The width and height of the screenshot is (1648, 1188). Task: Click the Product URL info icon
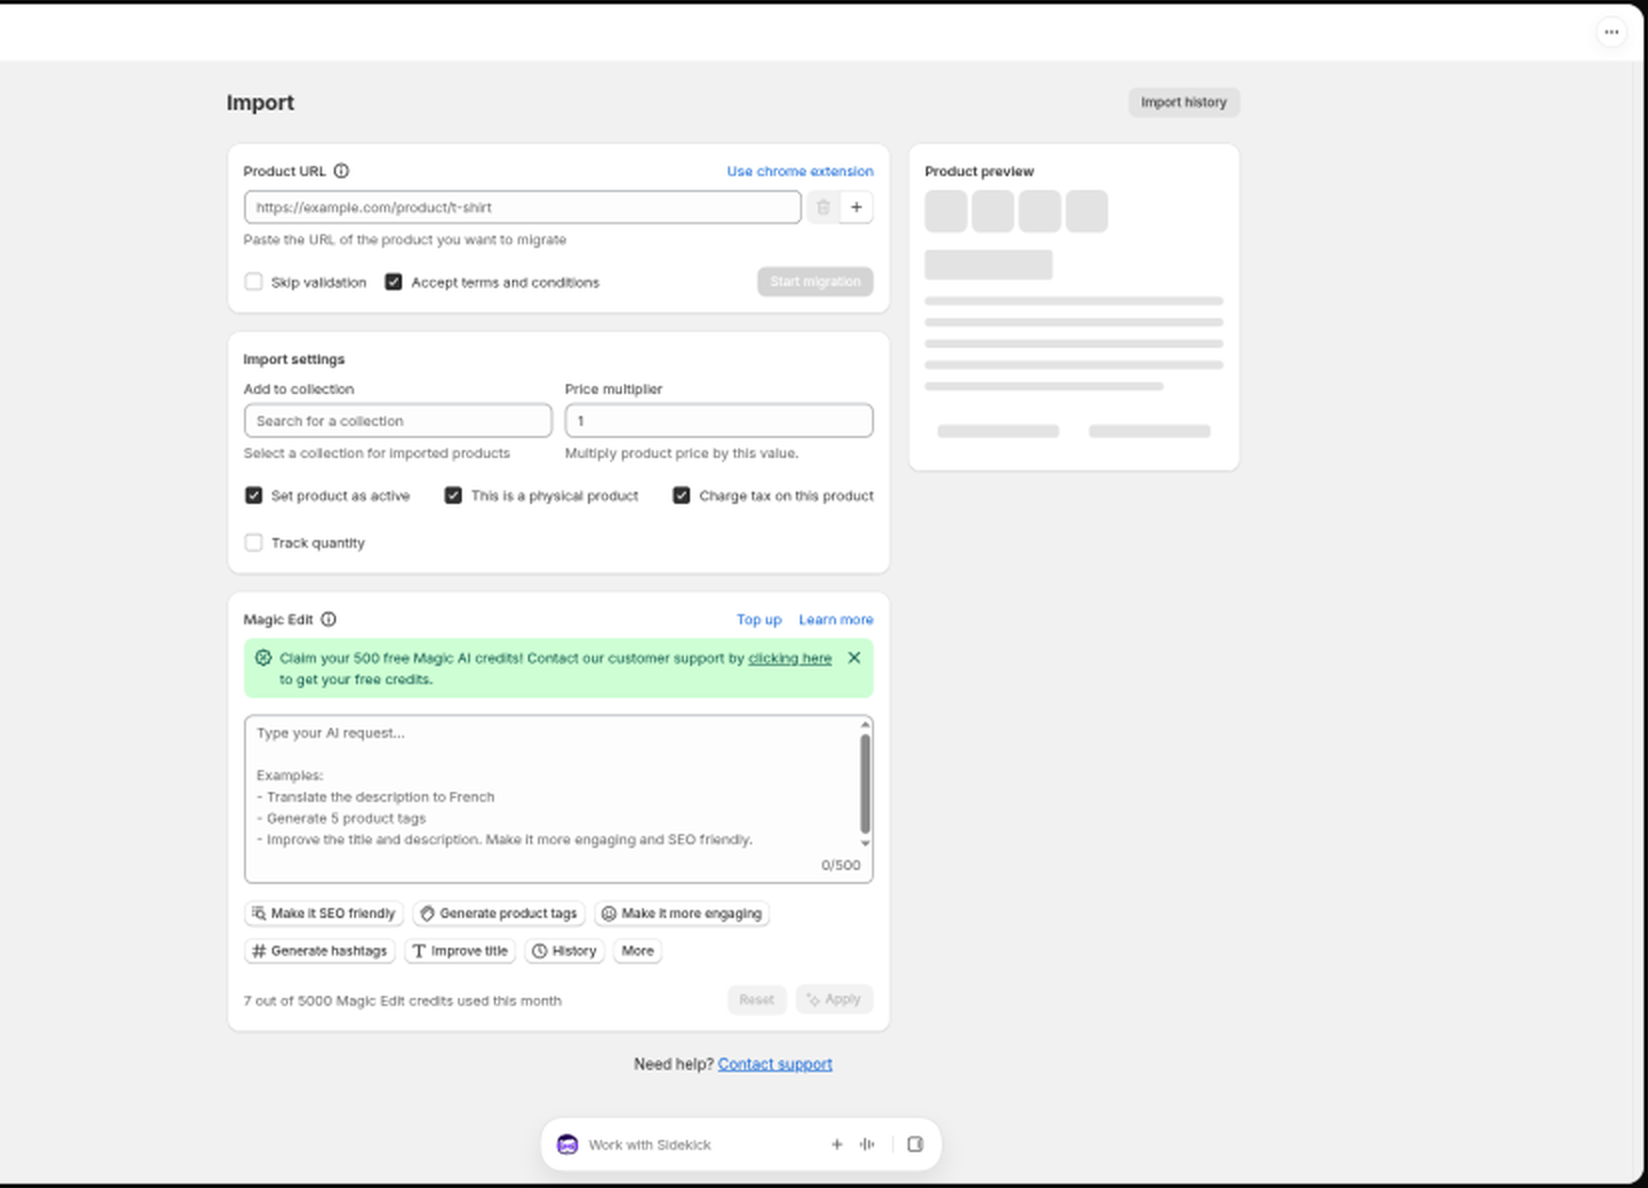pyautogui.click(x=341, y=171)
